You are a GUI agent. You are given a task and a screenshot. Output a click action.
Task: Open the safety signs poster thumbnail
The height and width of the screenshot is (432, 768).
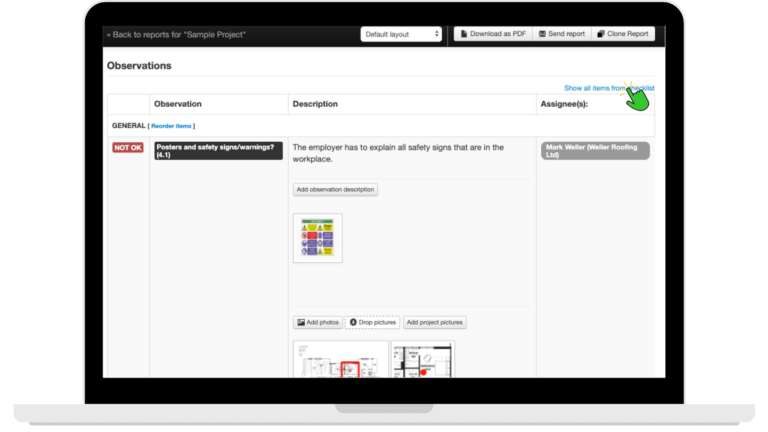[x=317, y=238]
